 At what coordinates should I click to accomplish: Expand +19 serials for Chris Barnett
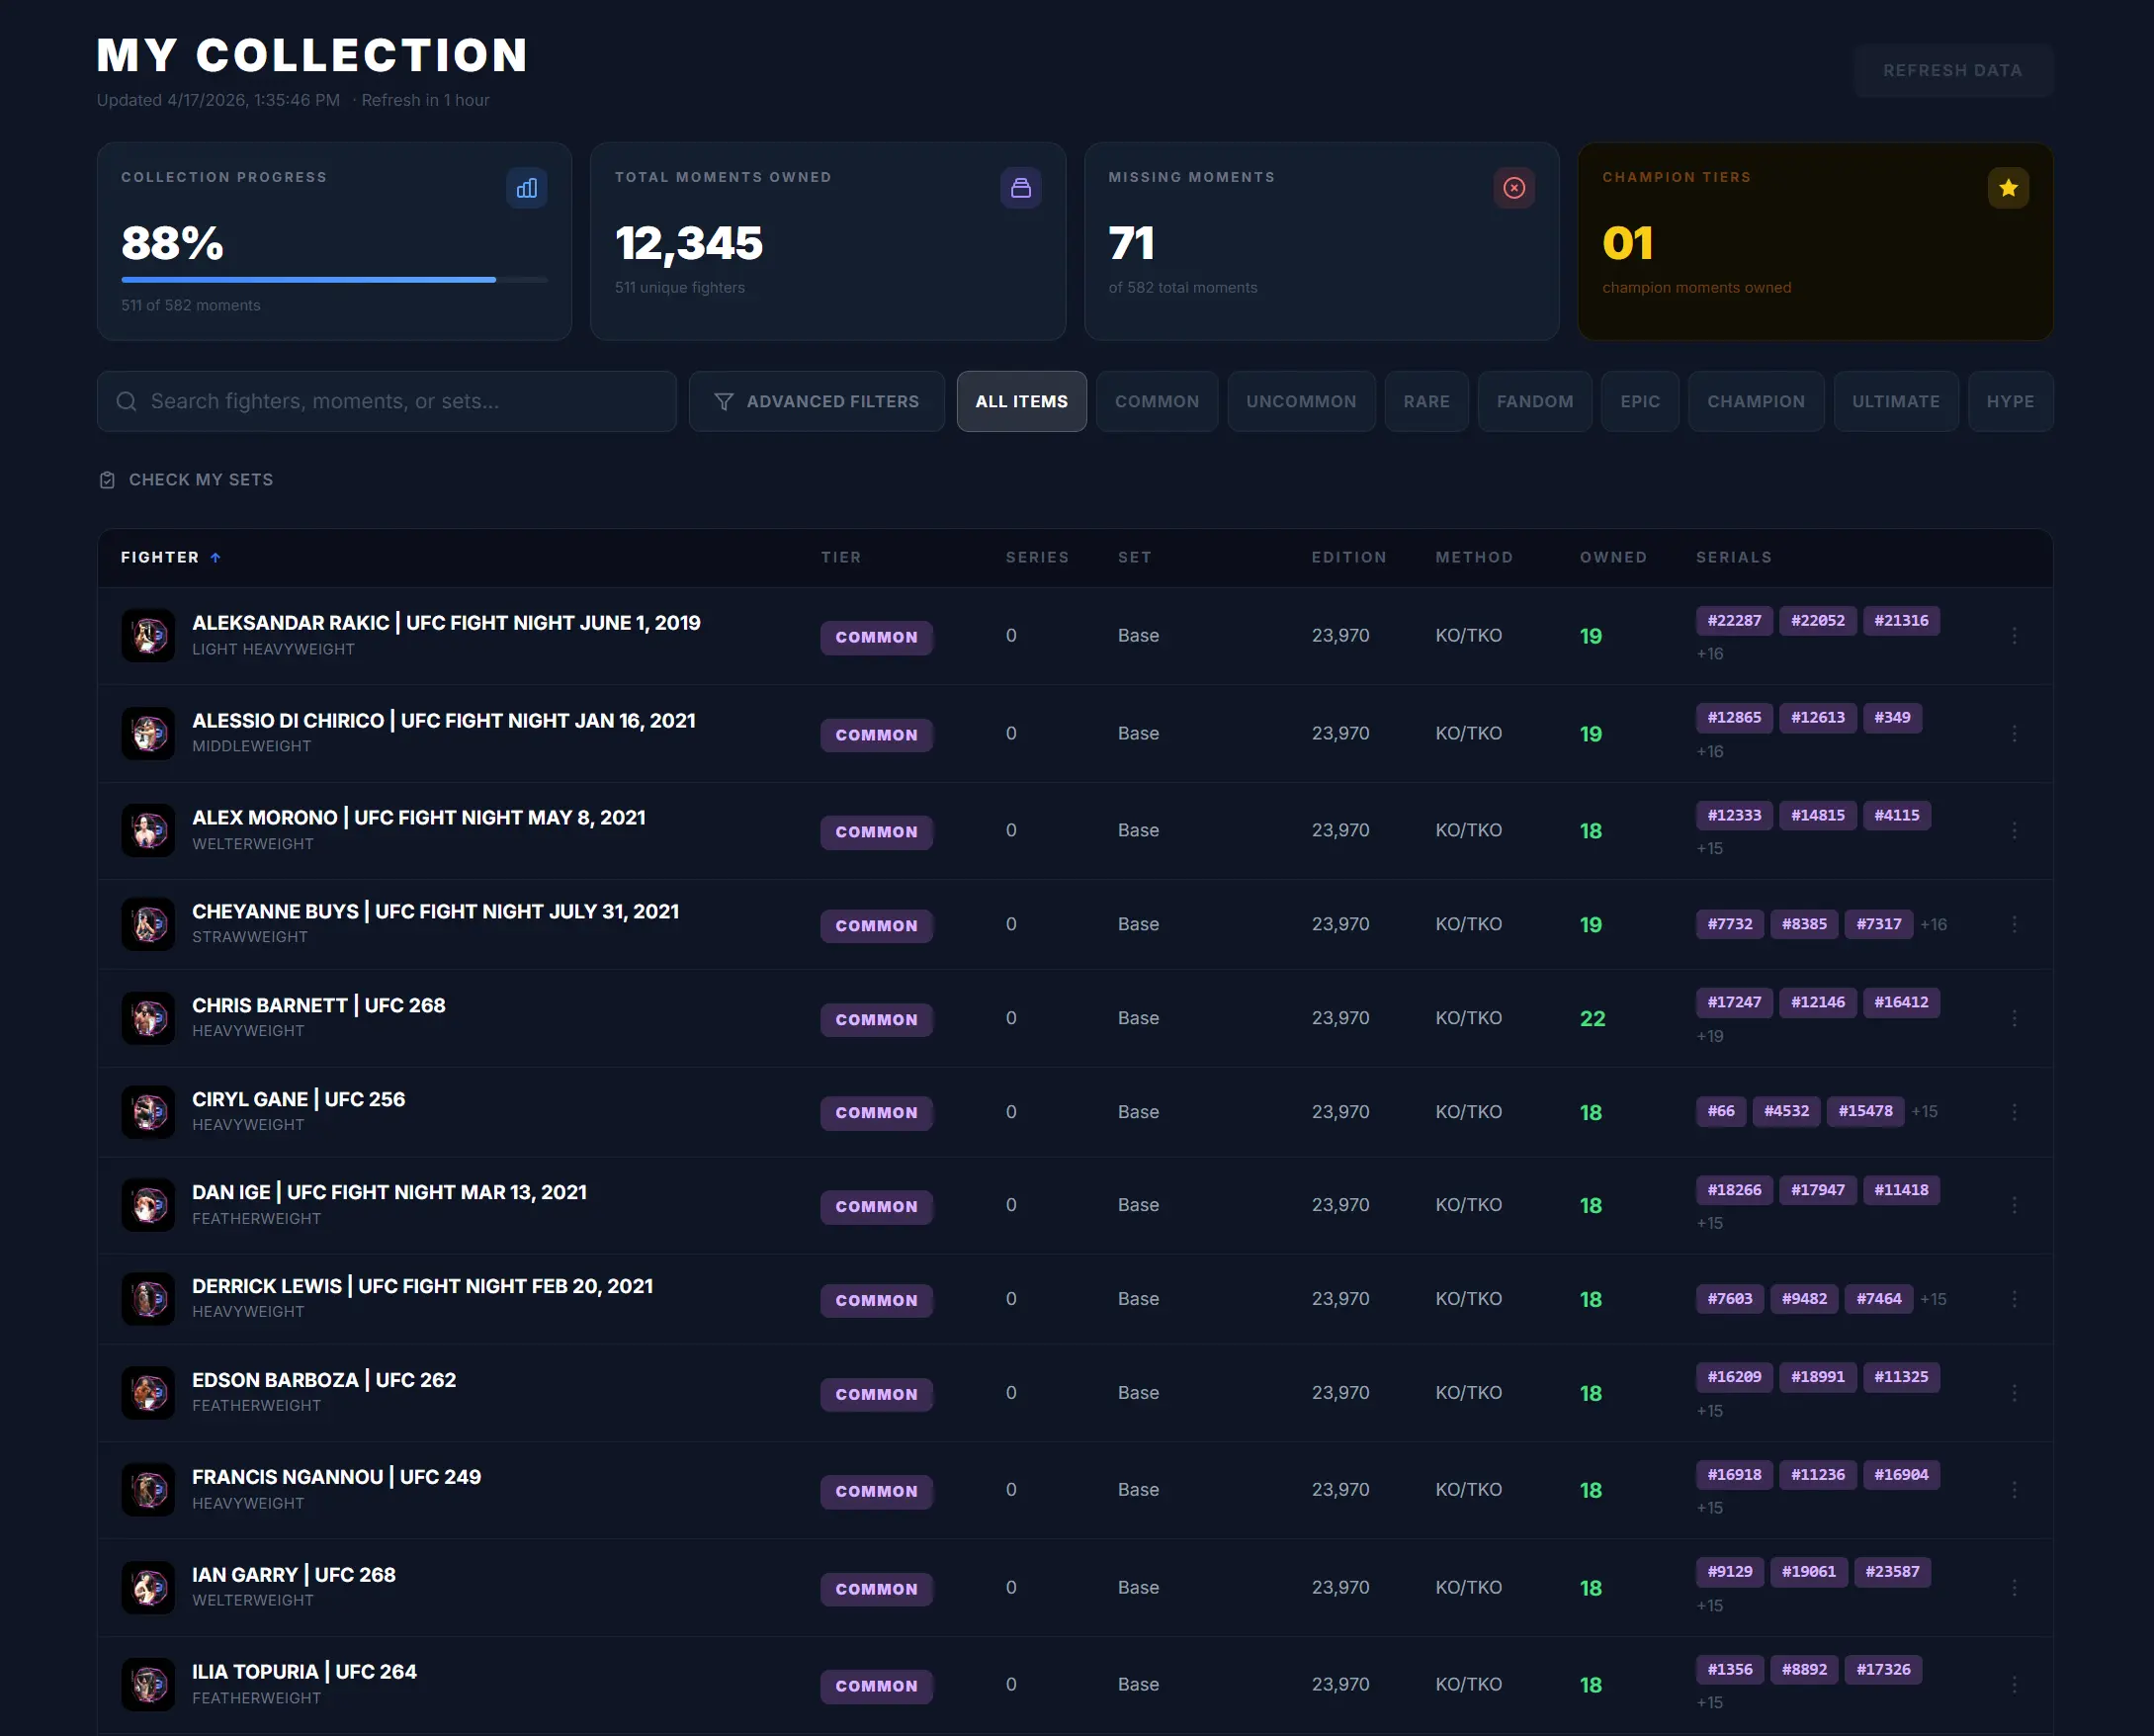1709,1036
